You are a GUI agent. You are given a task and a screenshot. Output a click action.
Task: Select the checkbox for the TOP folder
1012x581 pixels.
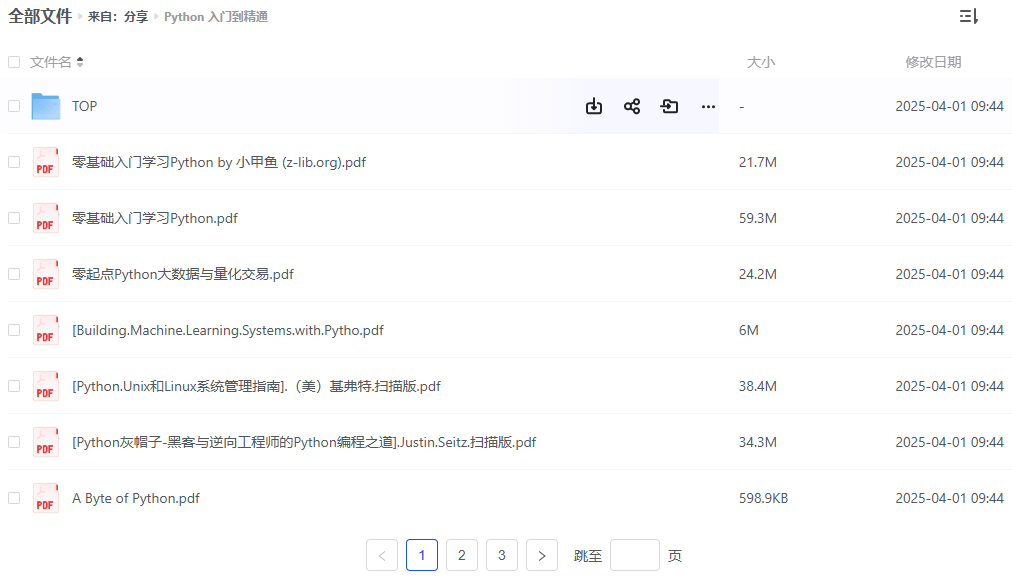(13, 105)
